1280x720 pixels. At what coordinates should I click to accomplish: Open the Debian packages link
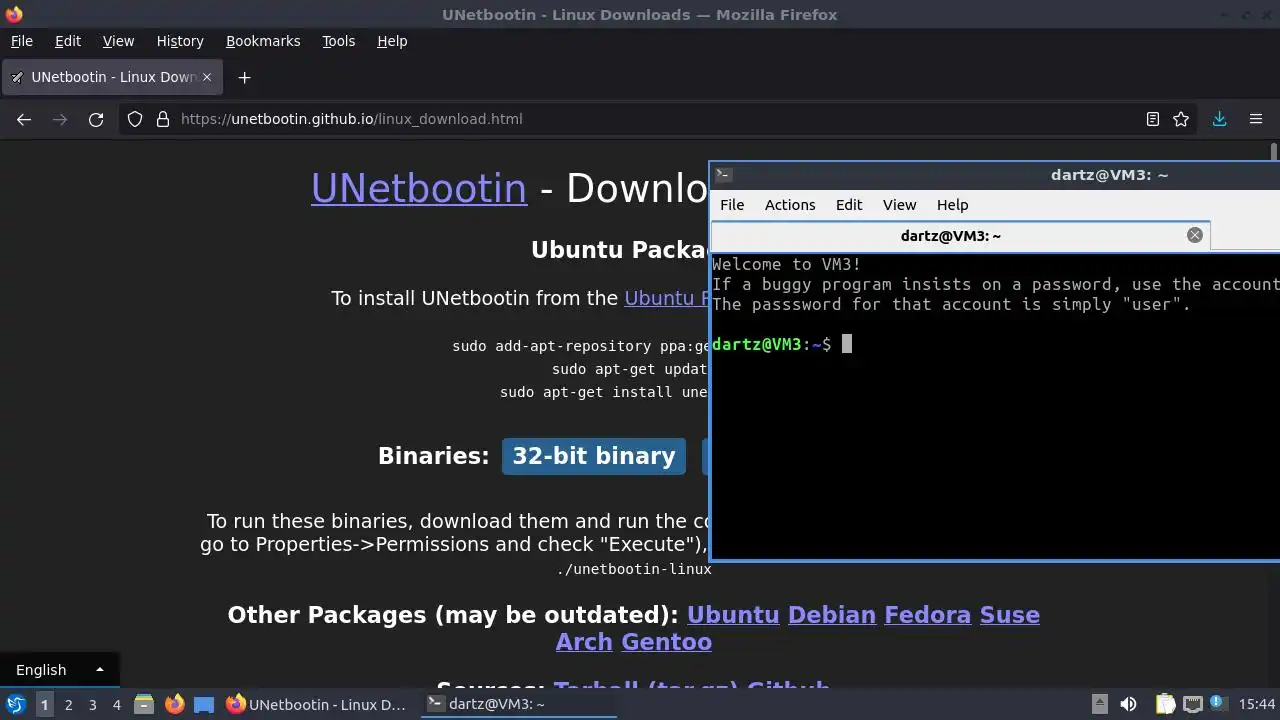tap(832, 615)
